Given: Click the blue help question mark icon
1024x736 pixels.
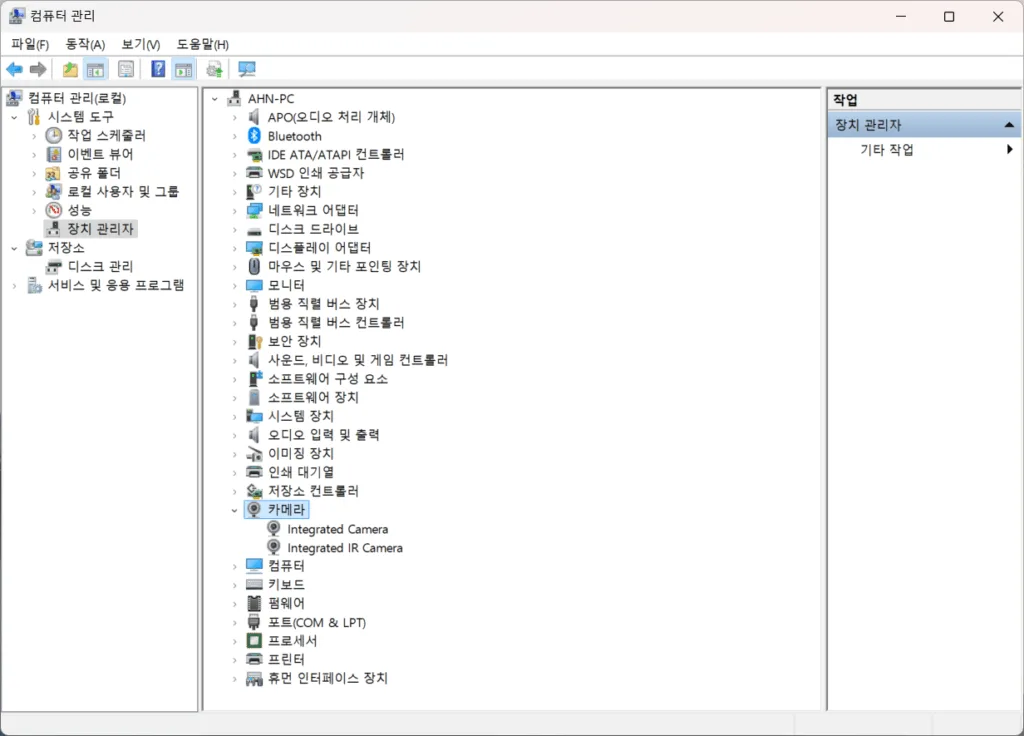Looking at the screenshot, I should (x=158, y=69).
